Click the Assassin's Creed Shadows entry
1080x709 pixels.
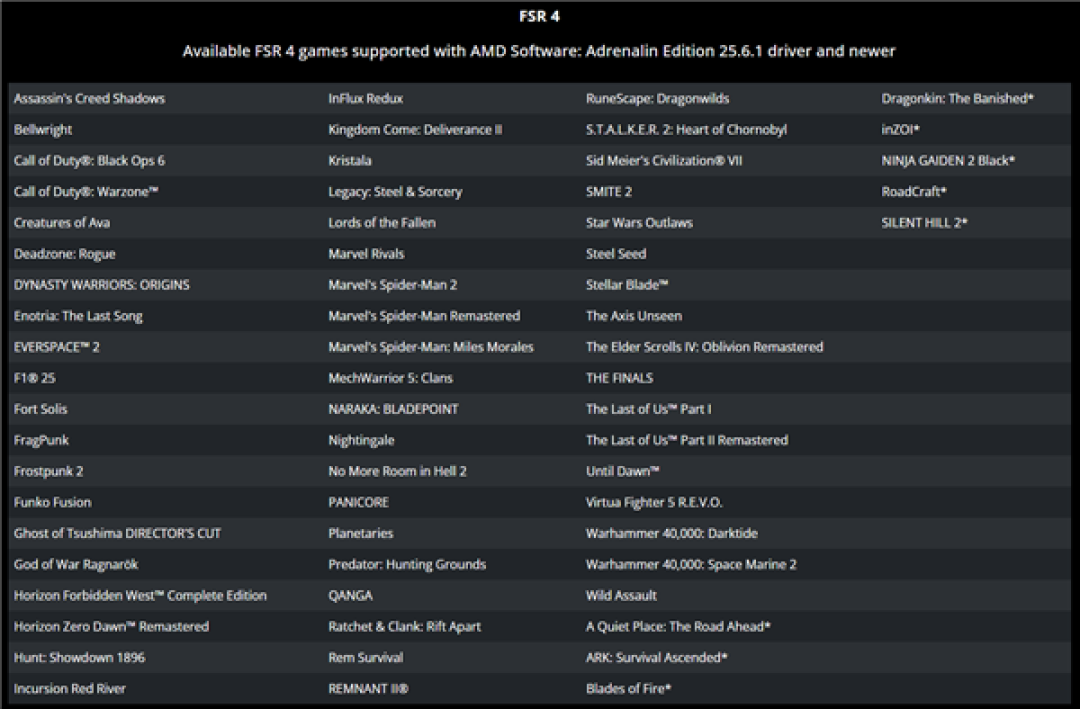[90, 99]
